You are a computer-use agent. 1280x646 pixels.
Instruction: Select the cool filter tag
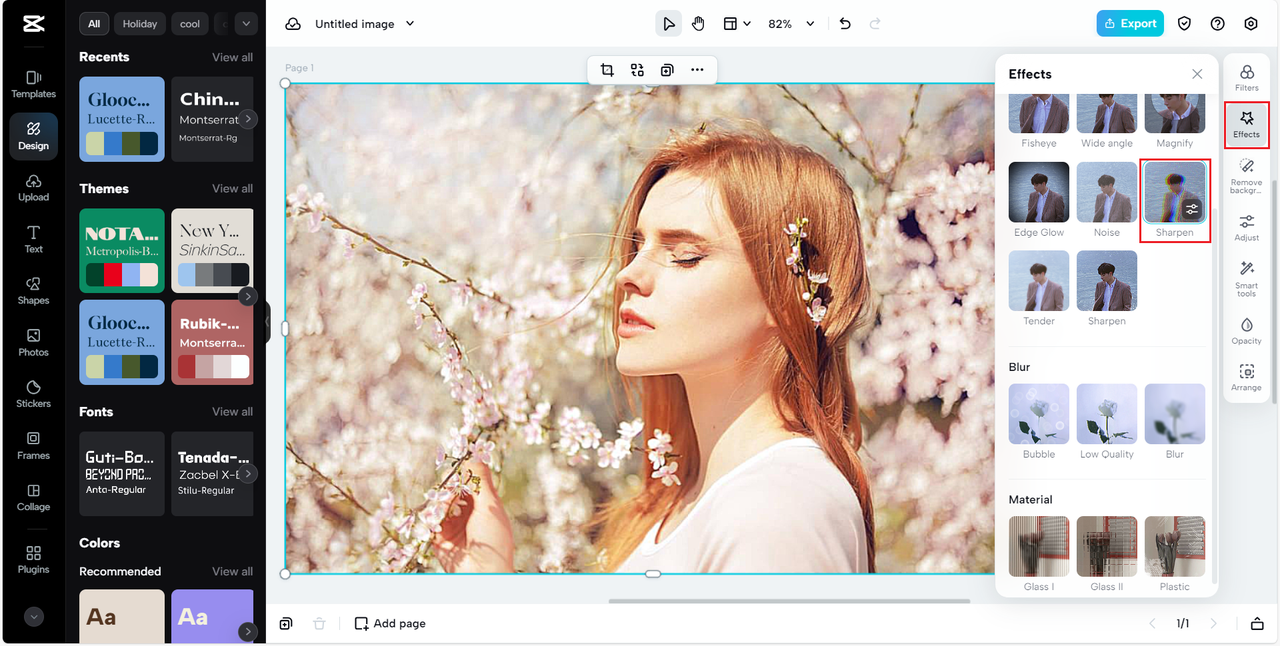pyautogui.click(x=190, y=23)
